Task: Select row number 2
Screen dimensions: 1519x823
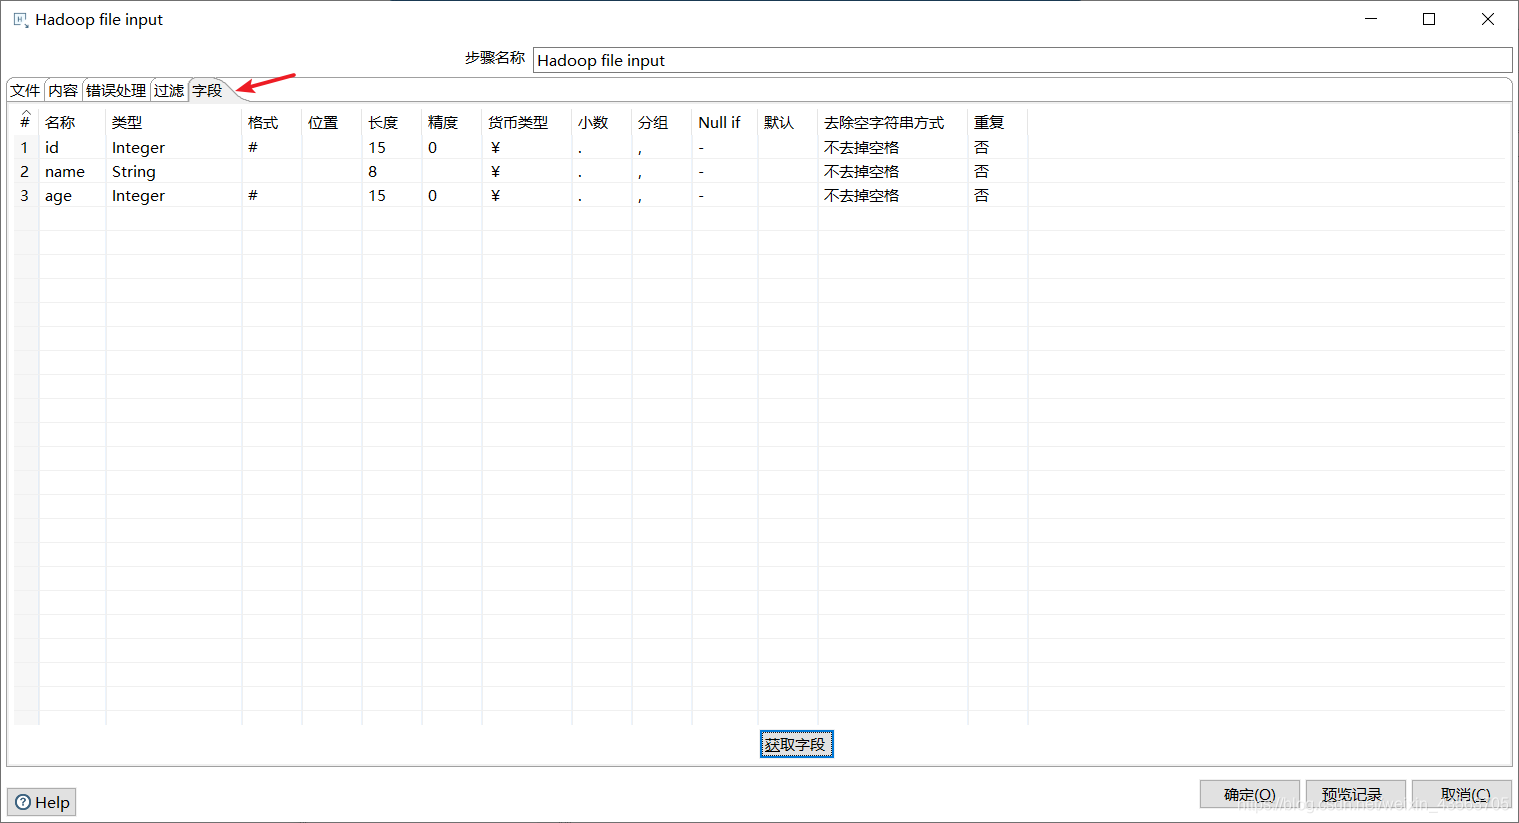Action: (x=26, y=171)
